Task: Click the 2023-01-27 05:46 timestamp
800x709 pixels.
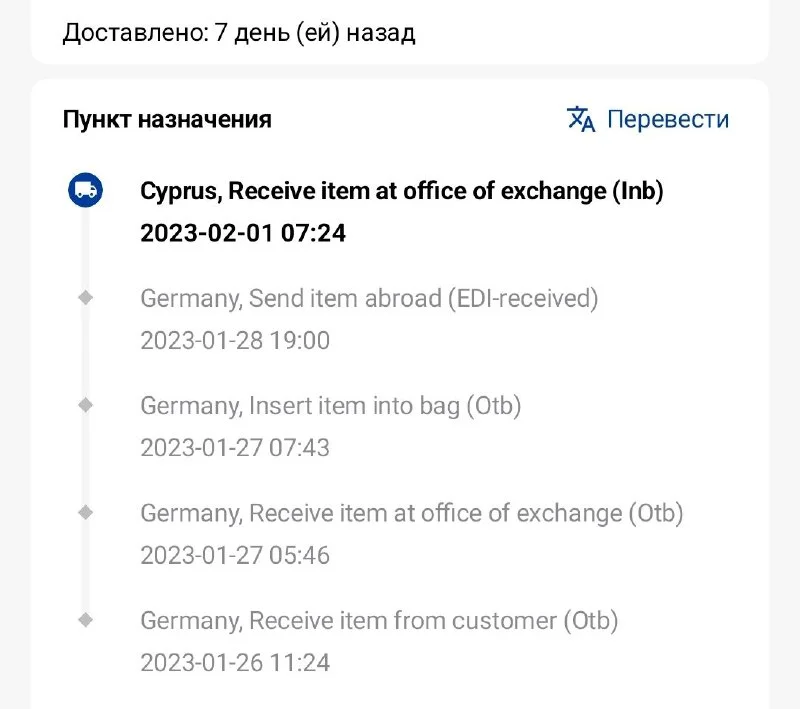Action: point(234,555)
